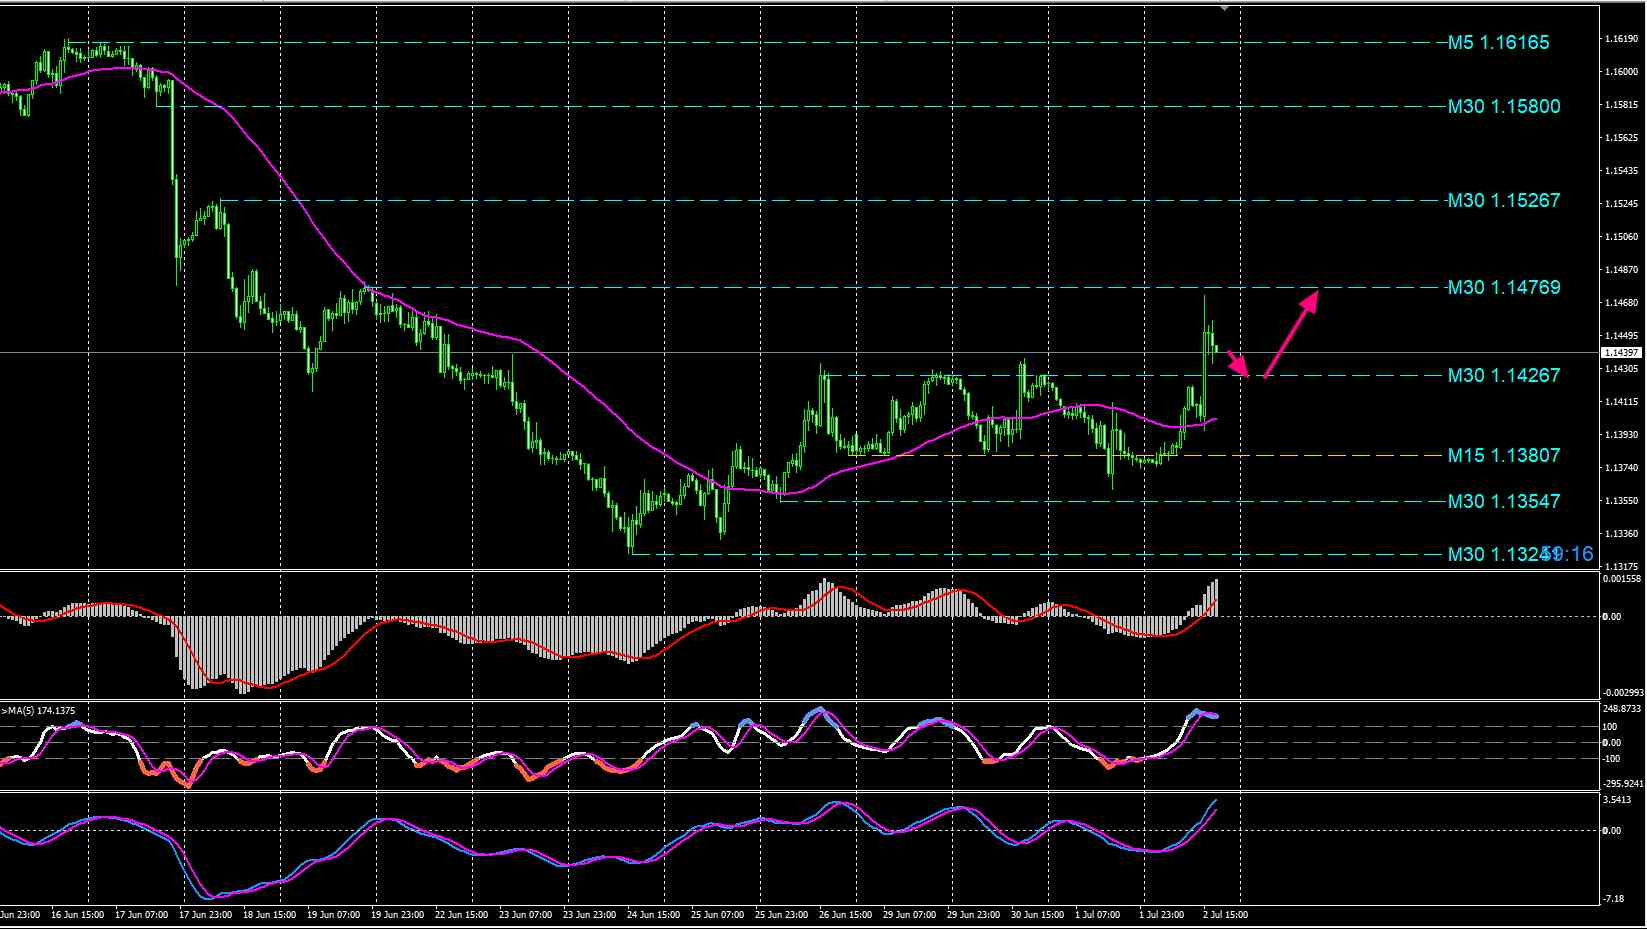Click 1.14680 on the price scale
1647x930 pixels.
pyautogui.click(x=1620, y=303)
